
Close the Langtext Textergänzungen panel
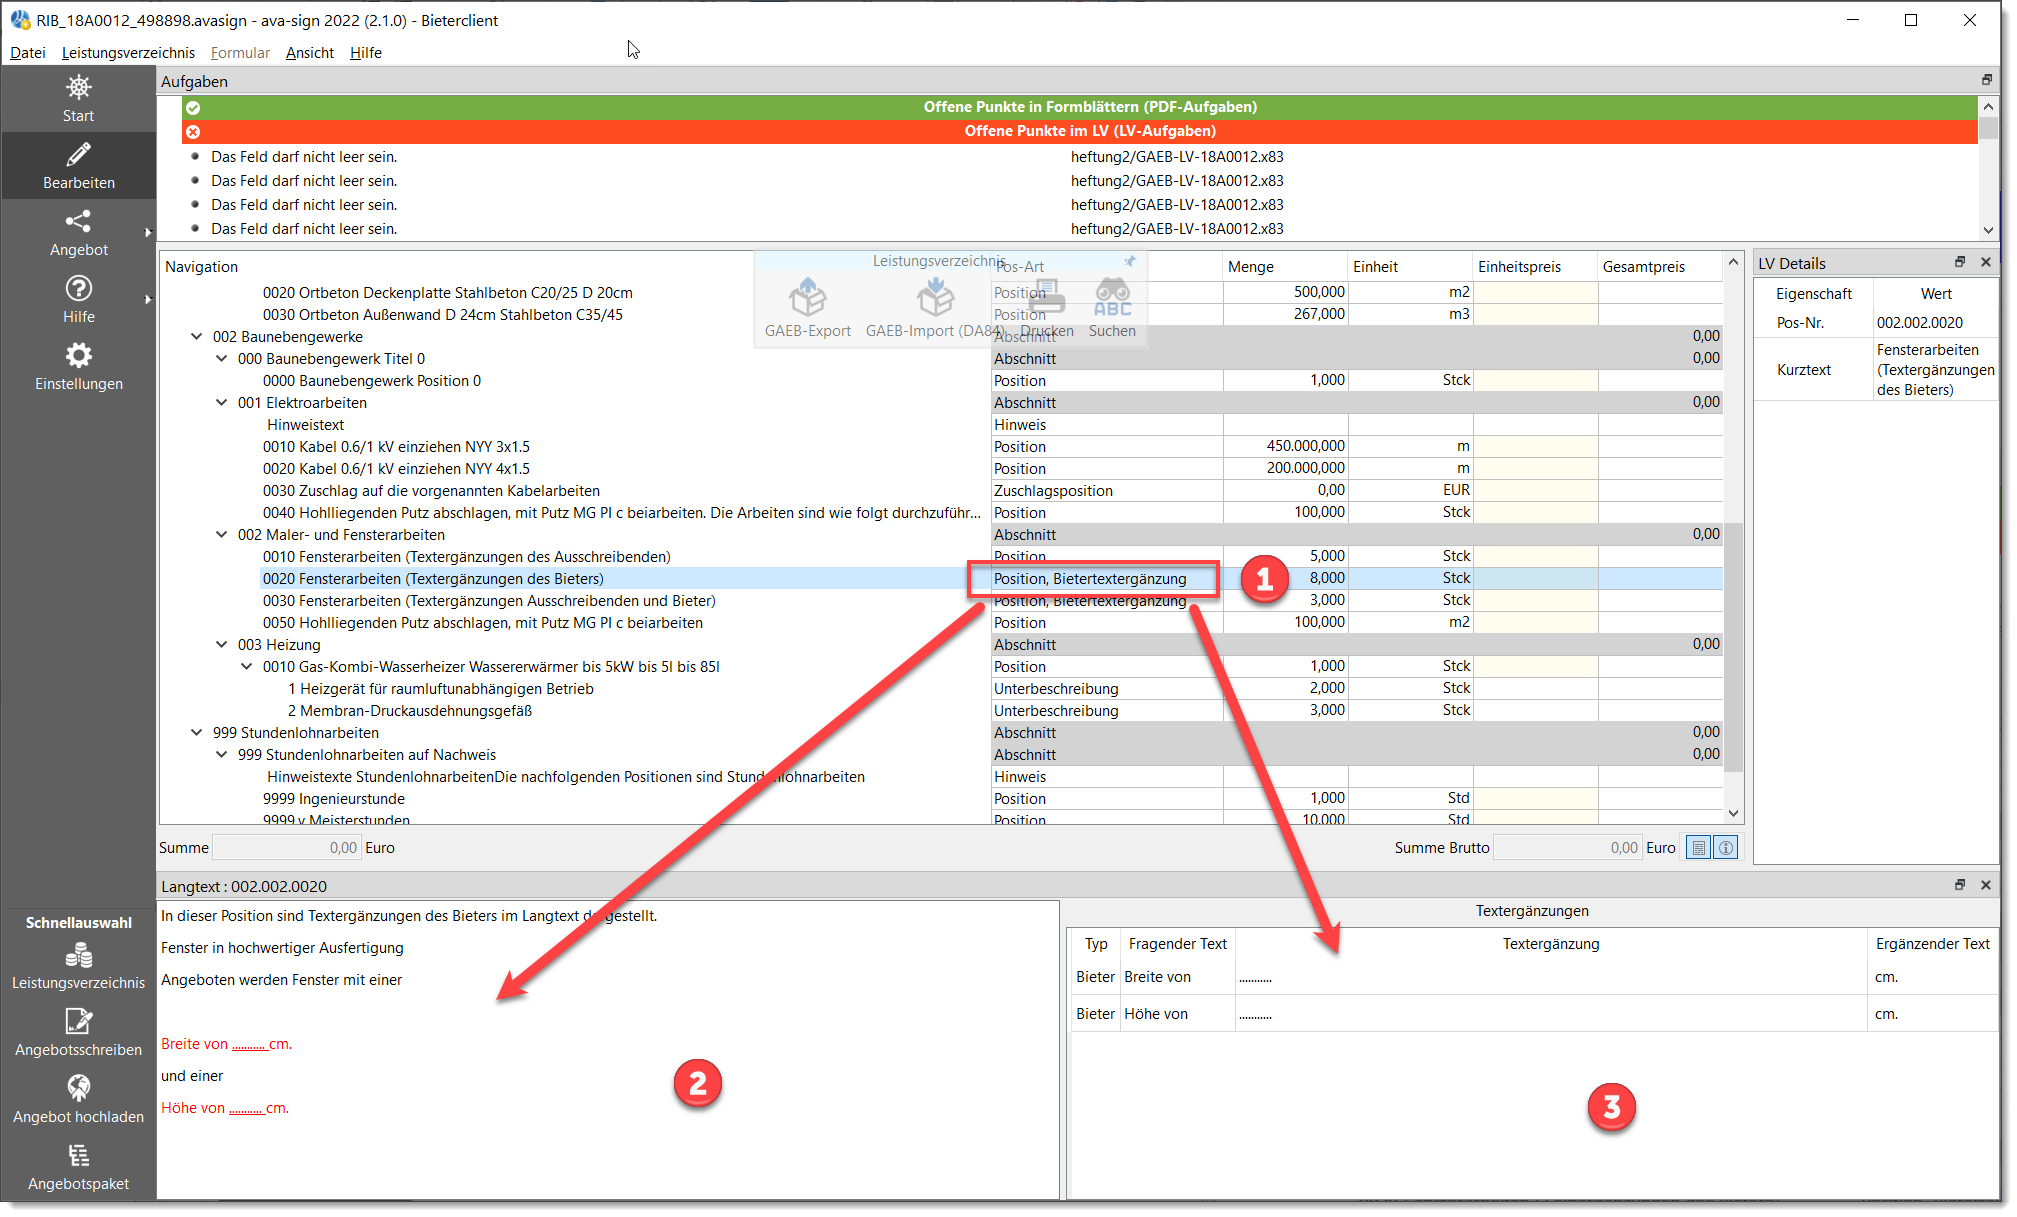tap(1986, 885)
